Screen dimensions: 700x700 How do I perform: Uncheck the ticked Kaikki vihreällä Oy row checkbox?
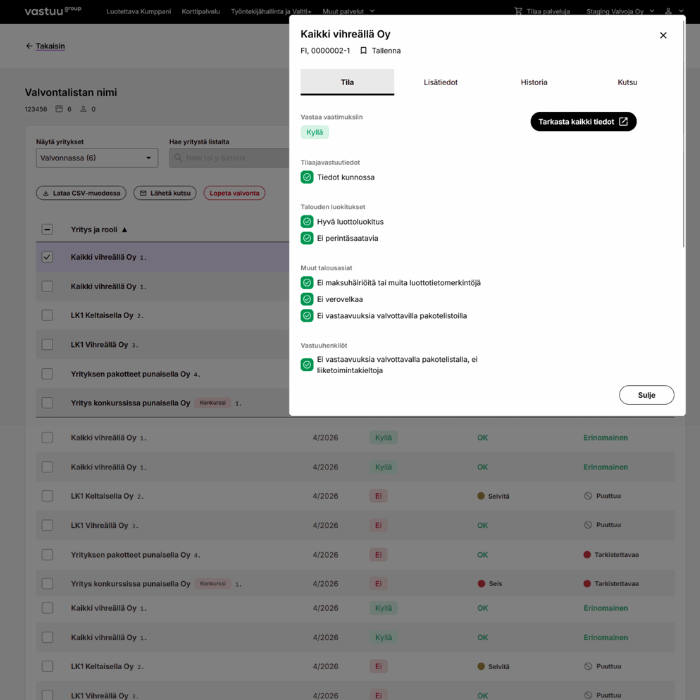coord(47,257)
